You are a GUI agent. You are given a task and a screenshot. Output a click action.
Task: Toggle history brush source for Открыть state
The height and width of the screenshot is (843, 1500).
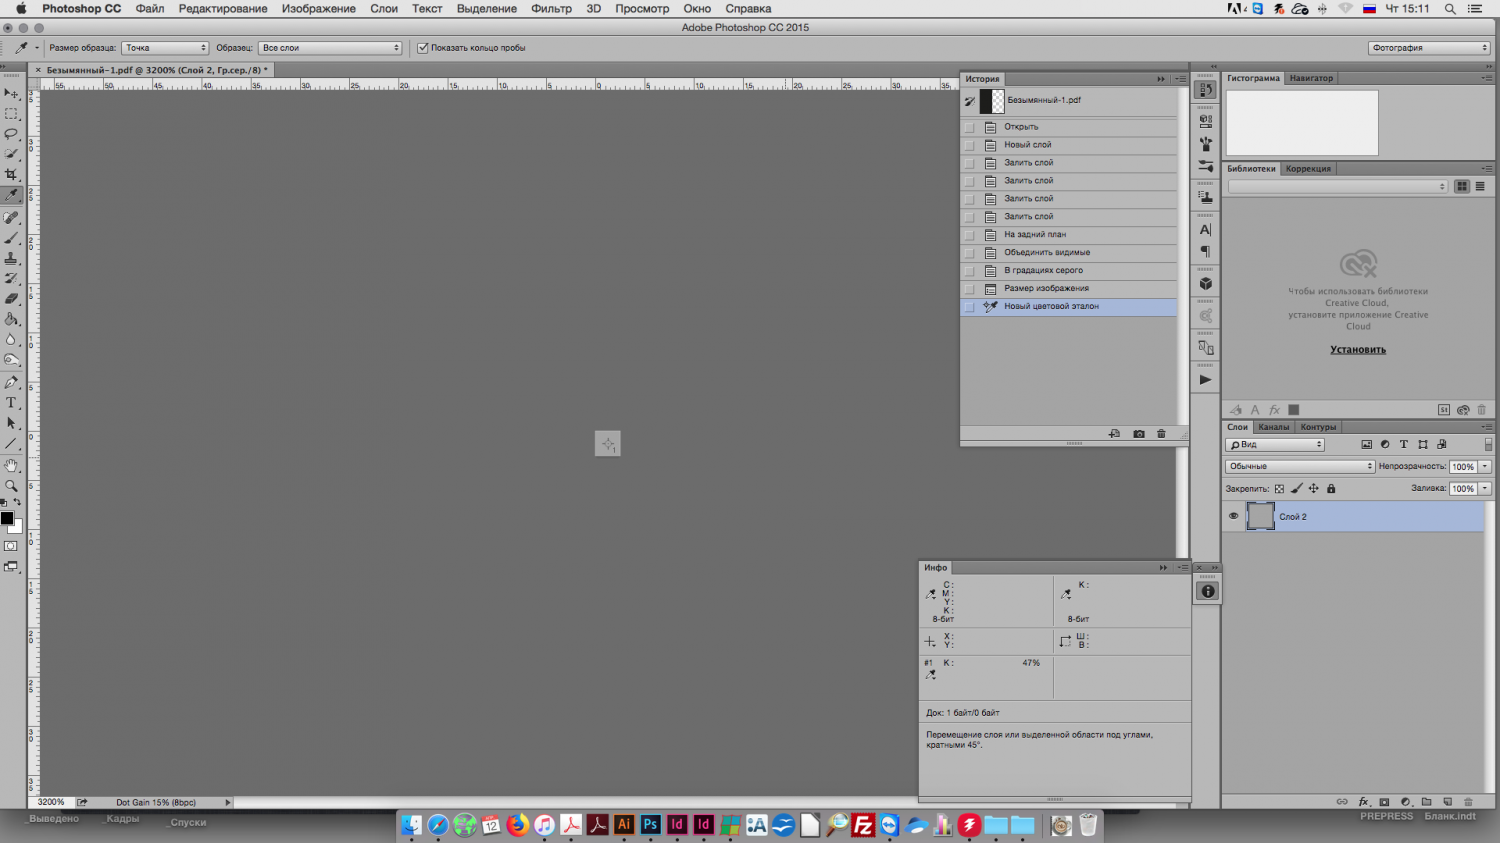tap(969, 127)
